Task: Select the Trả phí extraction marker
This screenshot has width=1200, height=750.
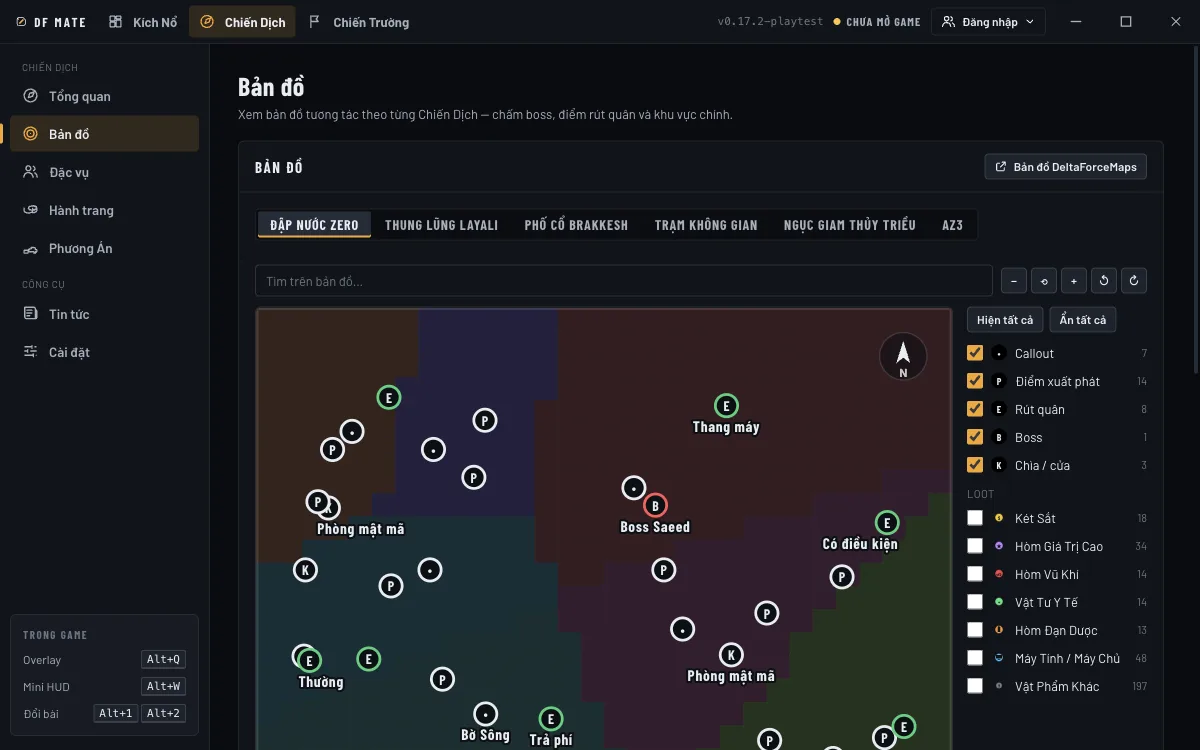Action: point(550,719)
